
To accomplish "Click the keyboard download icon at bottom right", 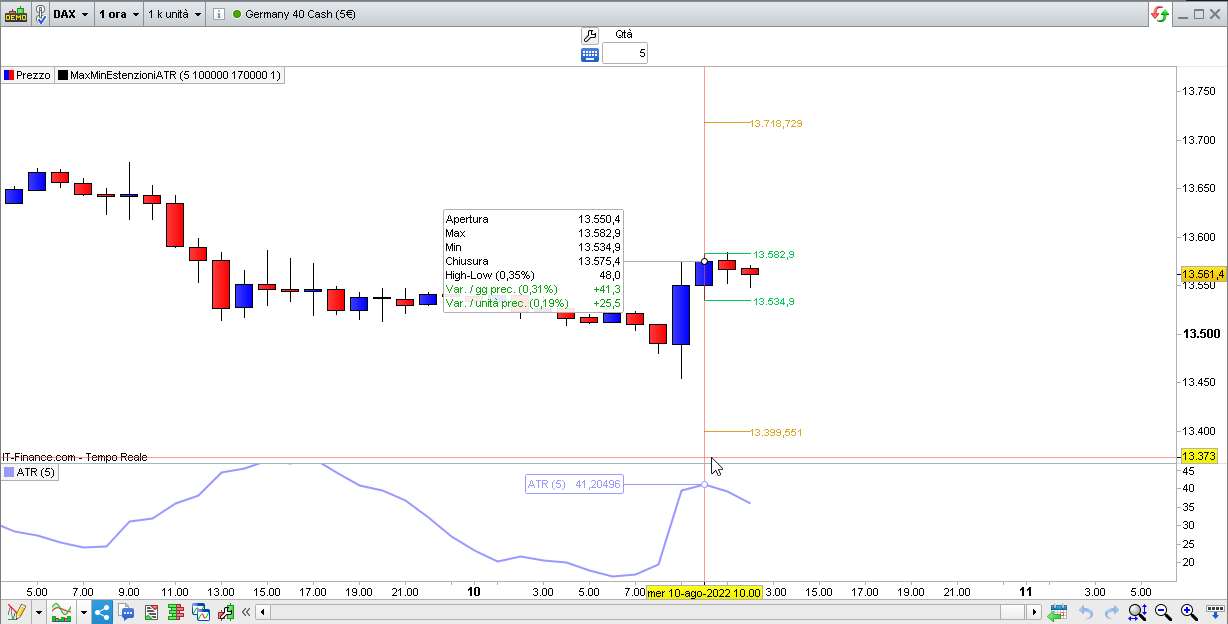I will pos(1214,612).
